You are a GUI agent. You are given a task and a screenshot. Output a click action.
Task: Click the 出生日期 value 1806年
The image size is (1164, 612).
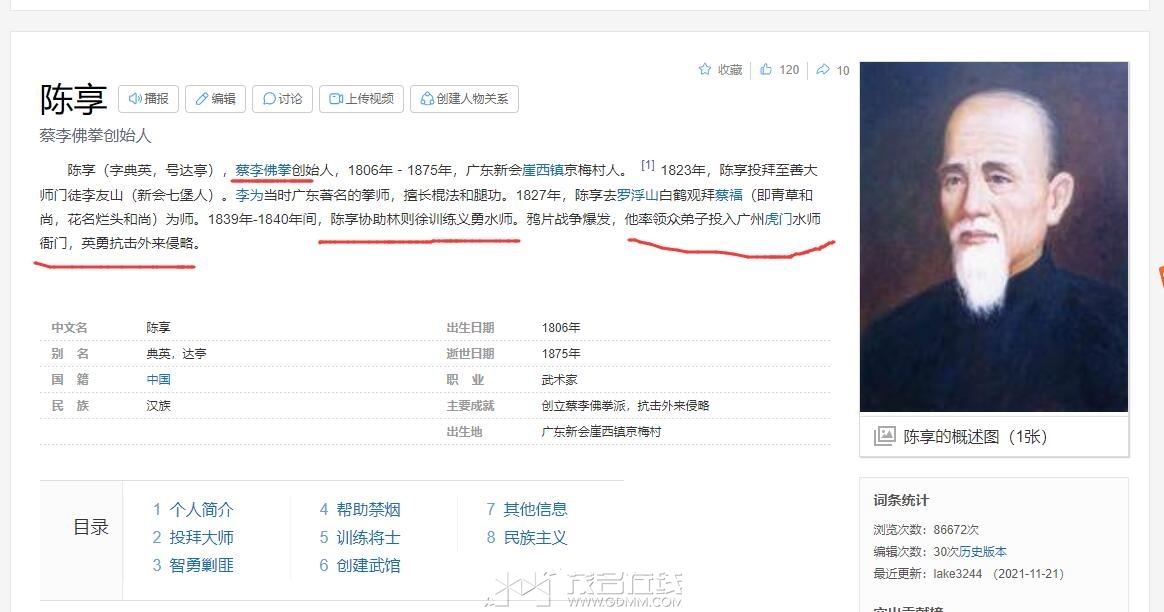(561, 328)
